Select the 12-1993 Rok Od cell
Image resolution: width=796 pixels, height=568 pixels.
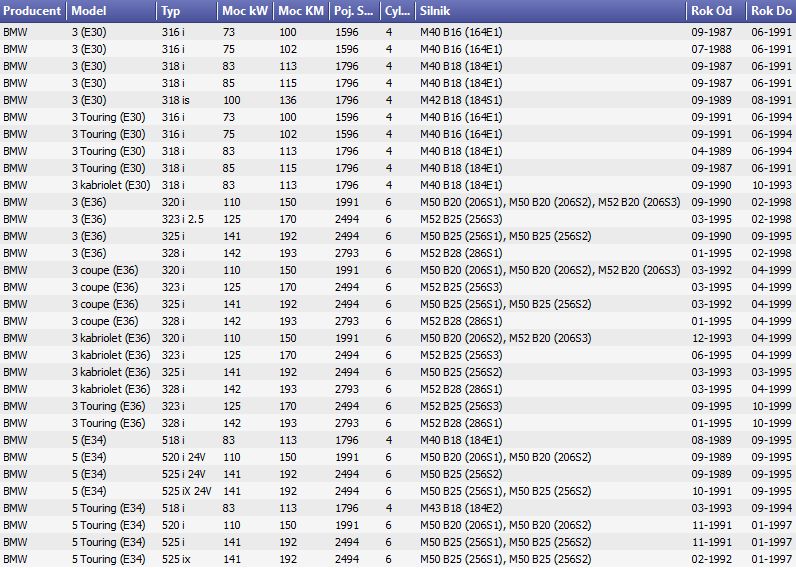pyautogui.click(x=711, y=338)
